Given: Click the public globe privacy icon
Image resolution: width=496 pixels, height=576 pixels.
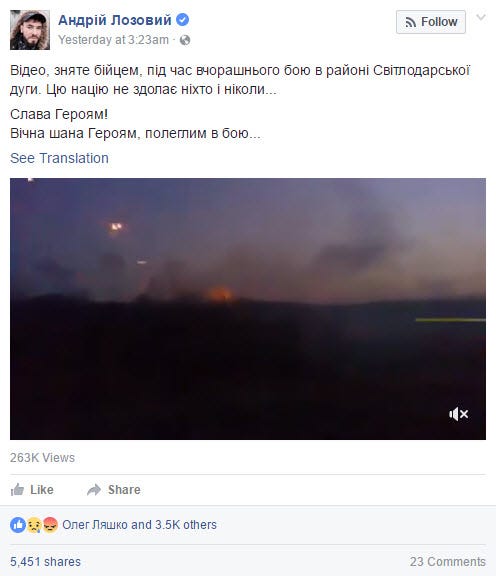Looking at the screenshot, I should pyautogui.click(x=185, y=40).
